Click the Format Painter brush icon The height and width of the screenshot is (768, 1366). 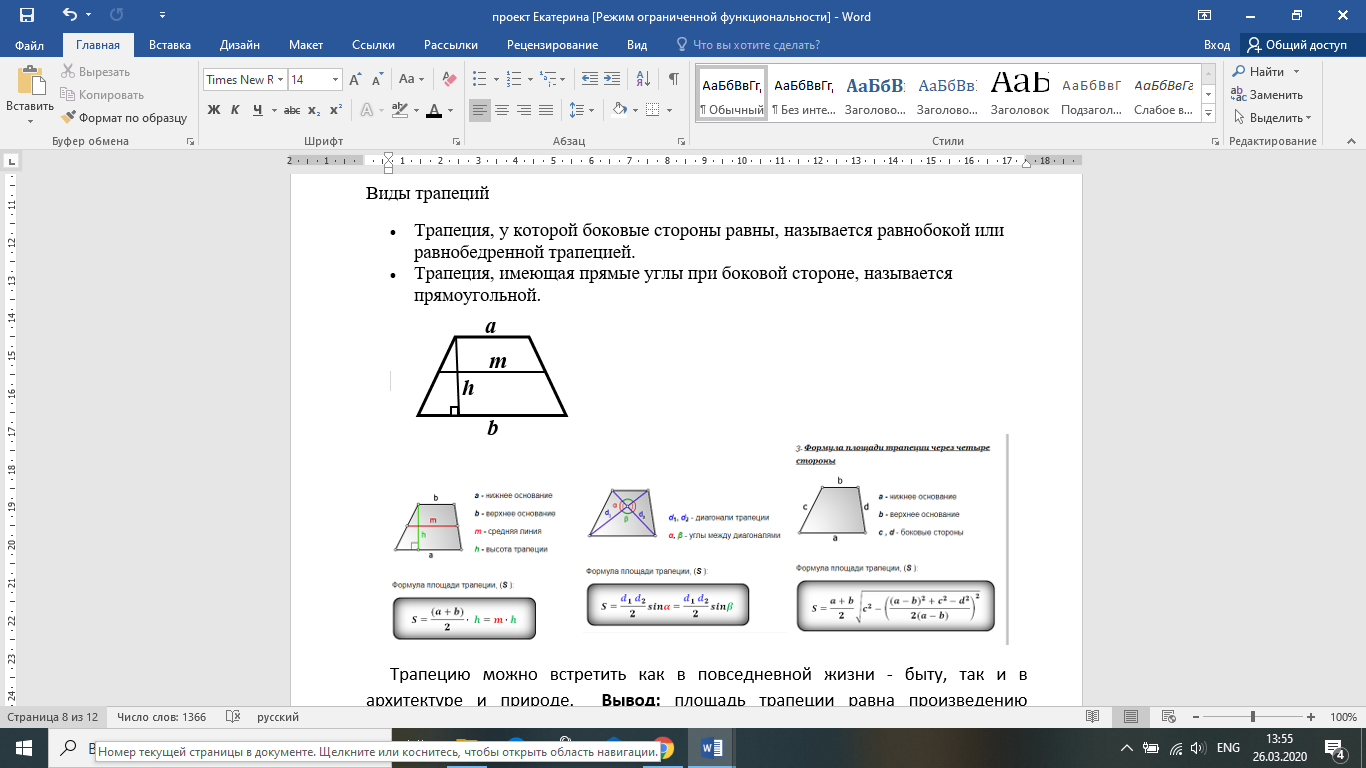pos(69,117)
